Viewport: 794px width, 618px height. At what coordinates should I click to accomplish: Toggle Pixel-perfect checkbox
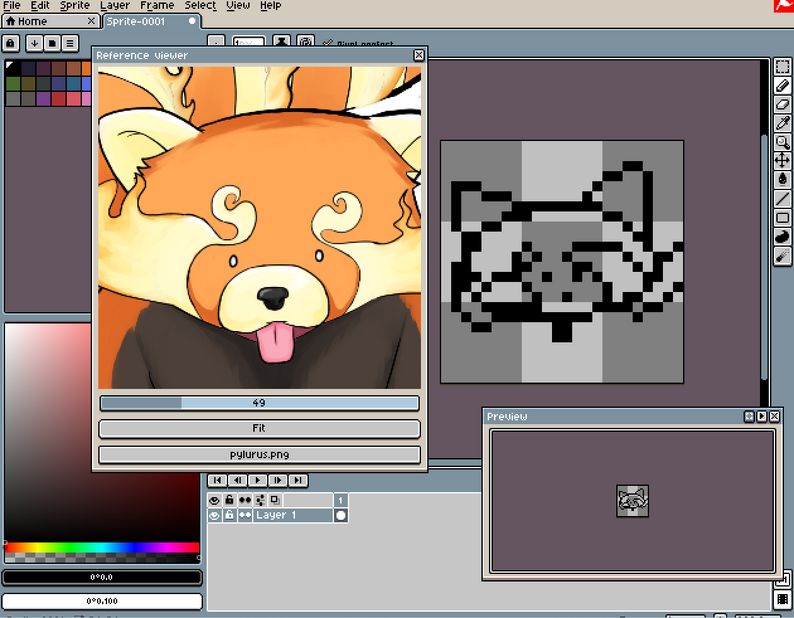pyautogui.click(x=358, y=44)
